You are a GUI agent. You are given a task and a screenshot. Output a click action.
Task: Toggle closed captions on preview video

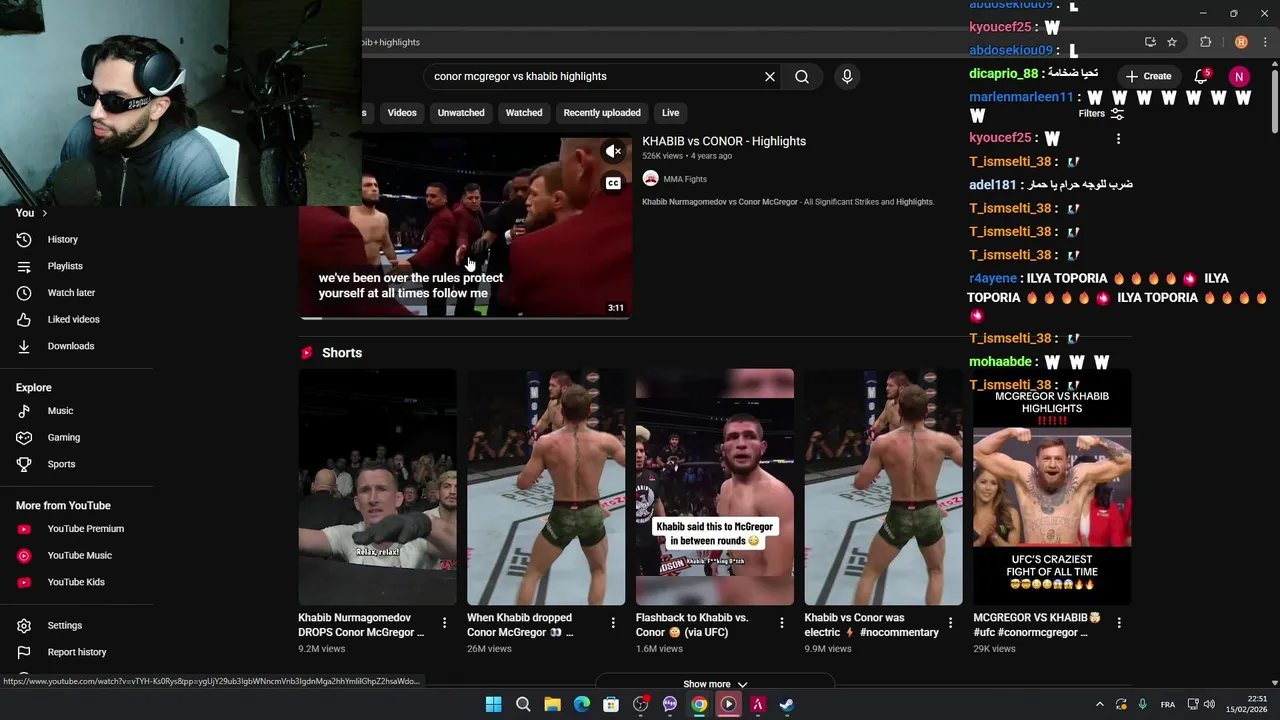click(613, 183)
